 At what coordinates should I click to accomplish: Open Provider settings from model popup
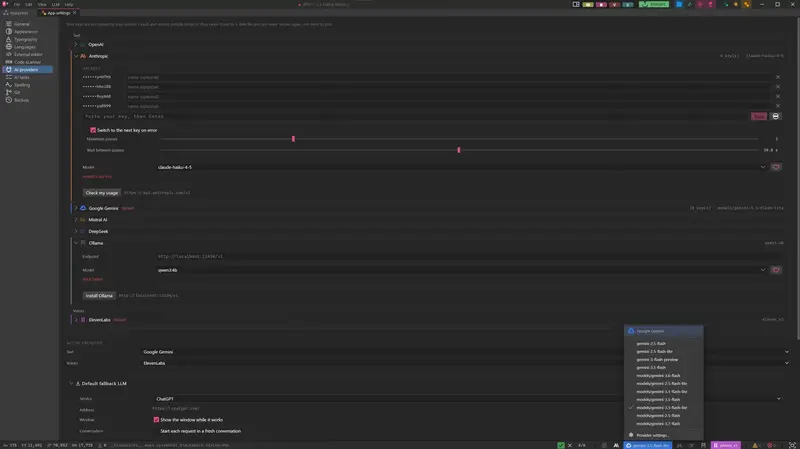pyautogui.click(x=652, y=435)
